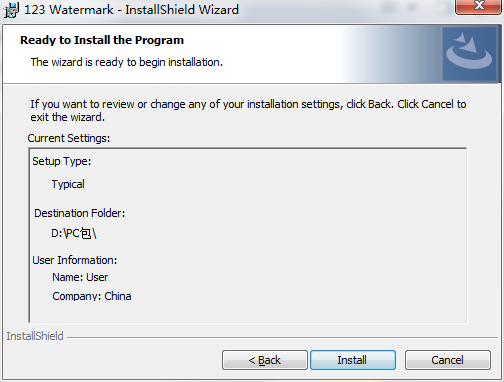Click the 'Destination Folder:' label

tap(80, 213)
